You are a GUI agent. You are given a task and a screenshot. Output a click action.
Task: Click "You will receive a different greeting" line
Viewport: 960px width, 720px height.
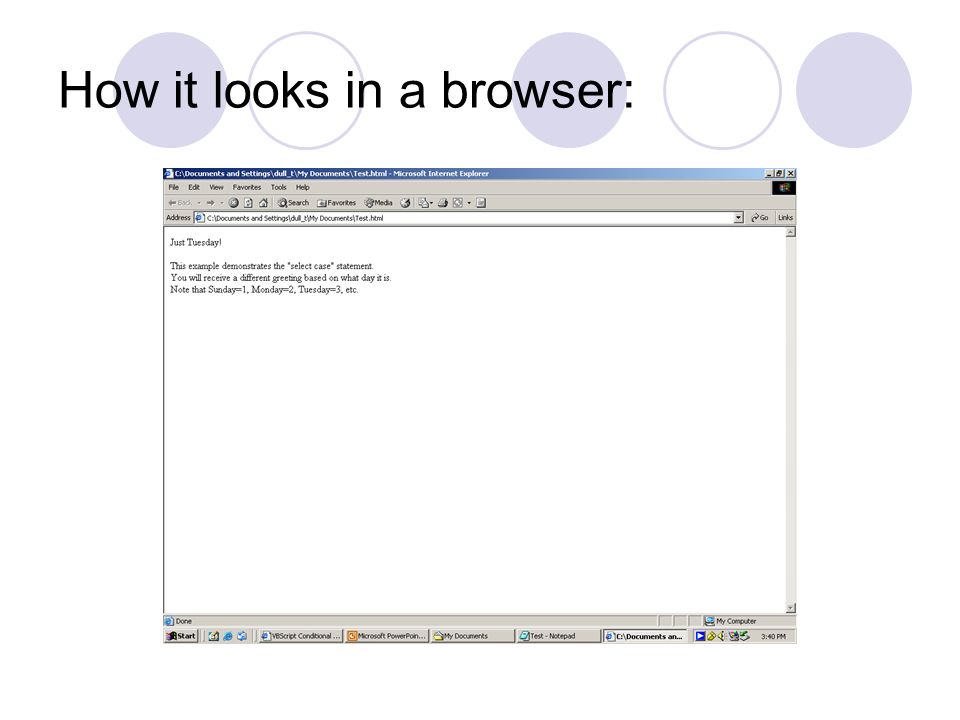click(280, 277)
